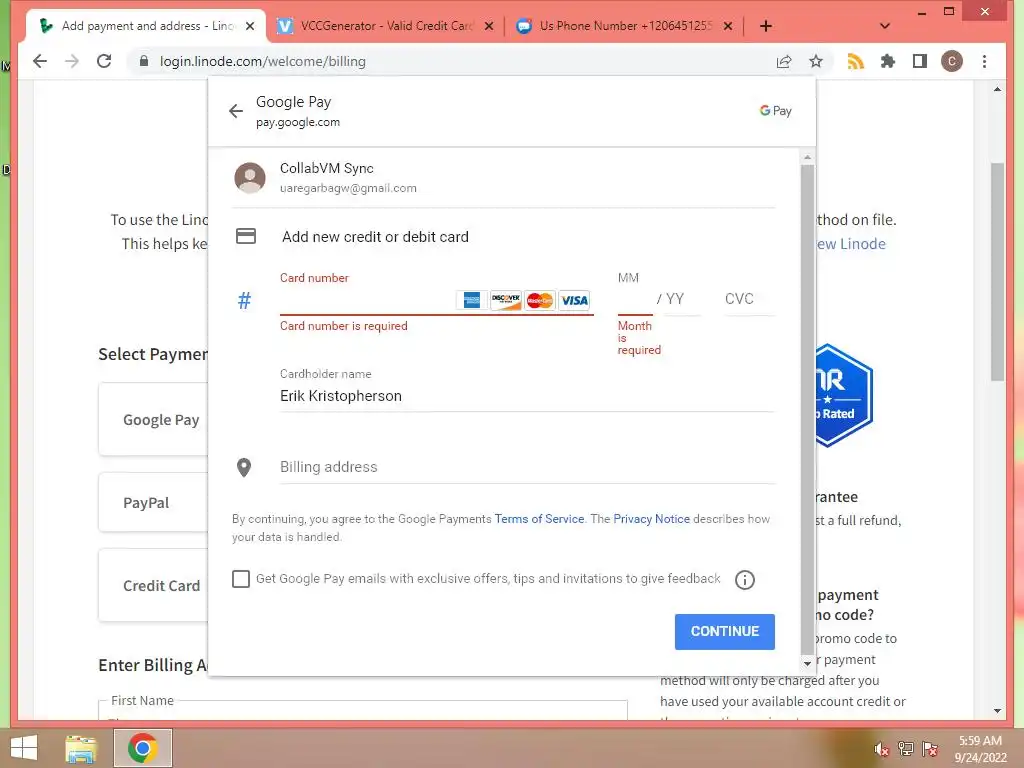Image resolution: width=1024 pixels, height=768 pixels.
Task: Bookmark this page with the star icon
Action: [x=816, y=61]
